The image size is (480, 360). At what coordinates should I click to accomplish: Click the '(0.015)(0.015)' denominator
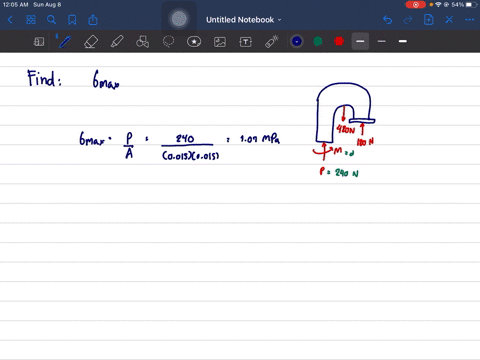click(190, 156)
